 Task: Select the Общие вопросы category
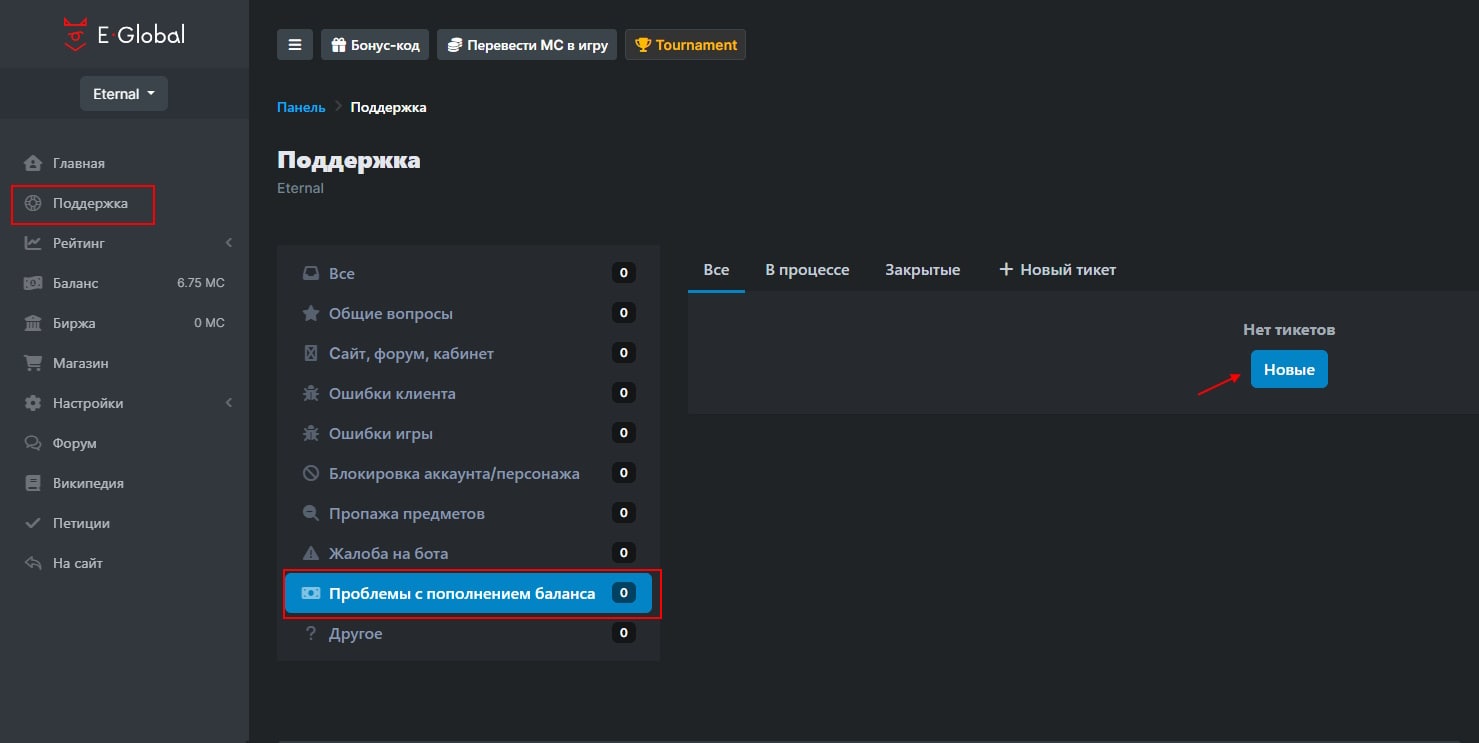pos(390,313)
